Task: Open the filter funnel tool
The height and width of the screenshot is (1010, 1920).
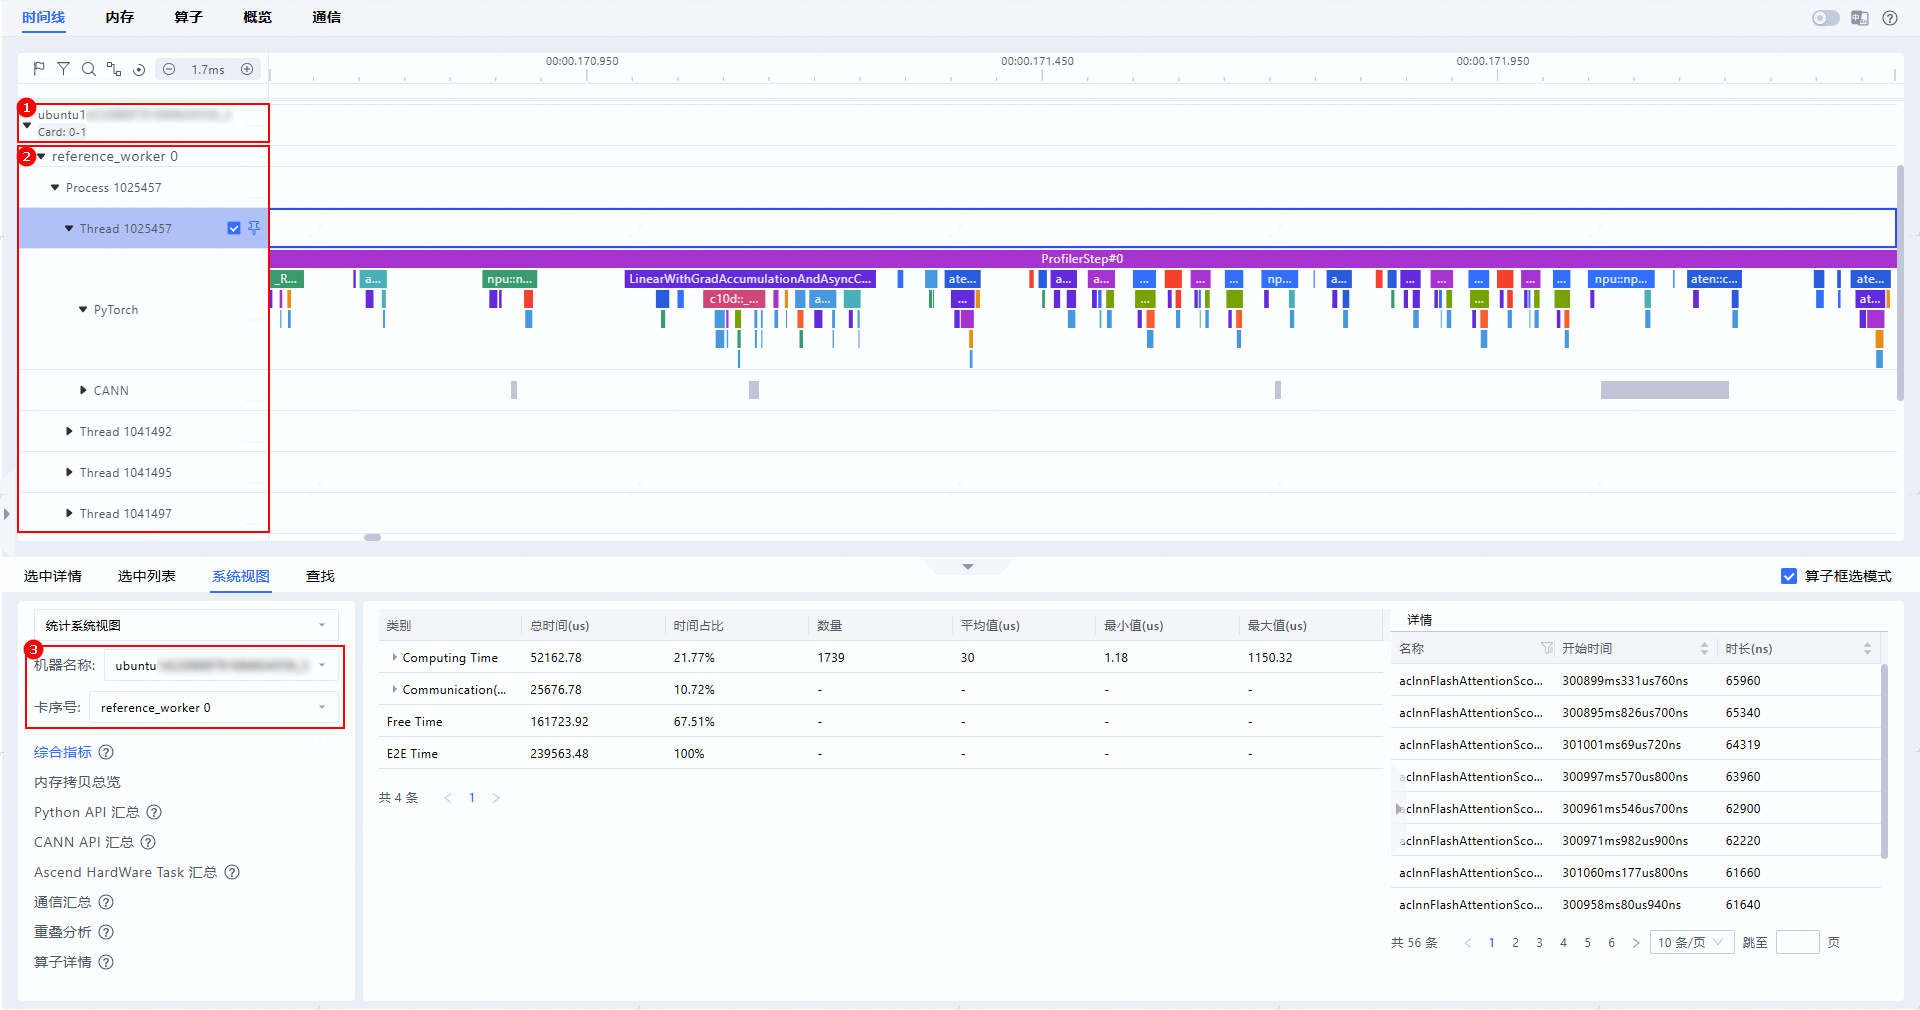Action: tap(63, 69)
